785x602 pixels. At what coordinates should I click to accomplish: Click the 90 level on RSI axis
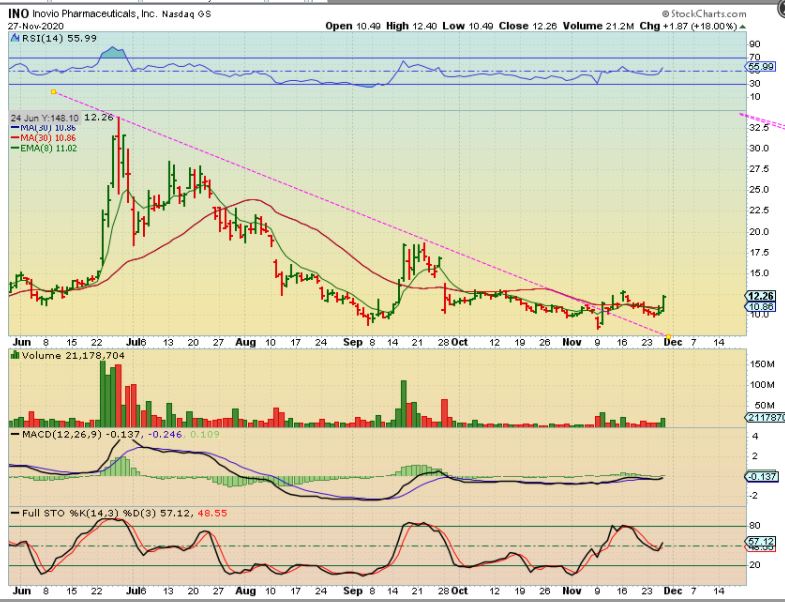[x=754, y=45]
